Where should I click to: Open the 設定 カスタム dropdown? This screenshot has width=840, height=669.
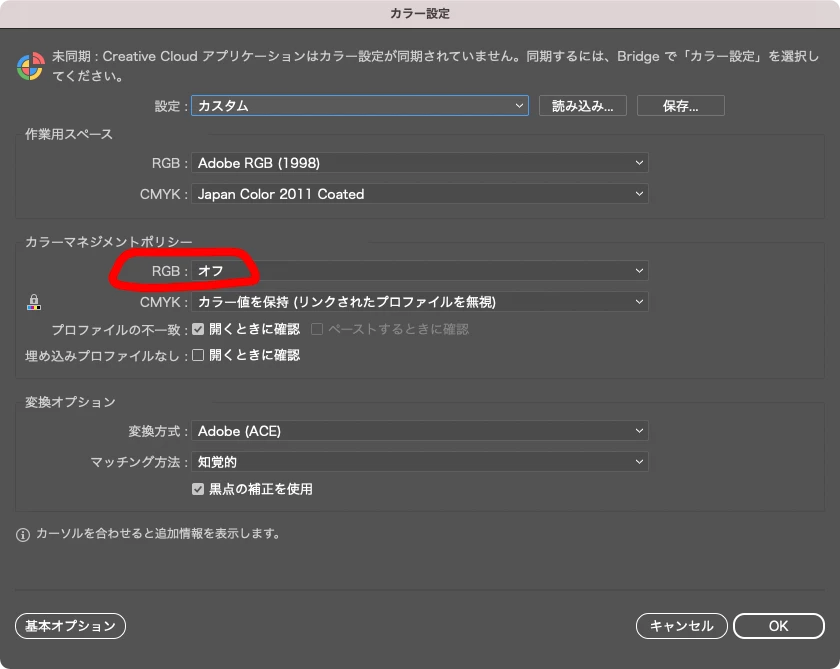point(360,106)
